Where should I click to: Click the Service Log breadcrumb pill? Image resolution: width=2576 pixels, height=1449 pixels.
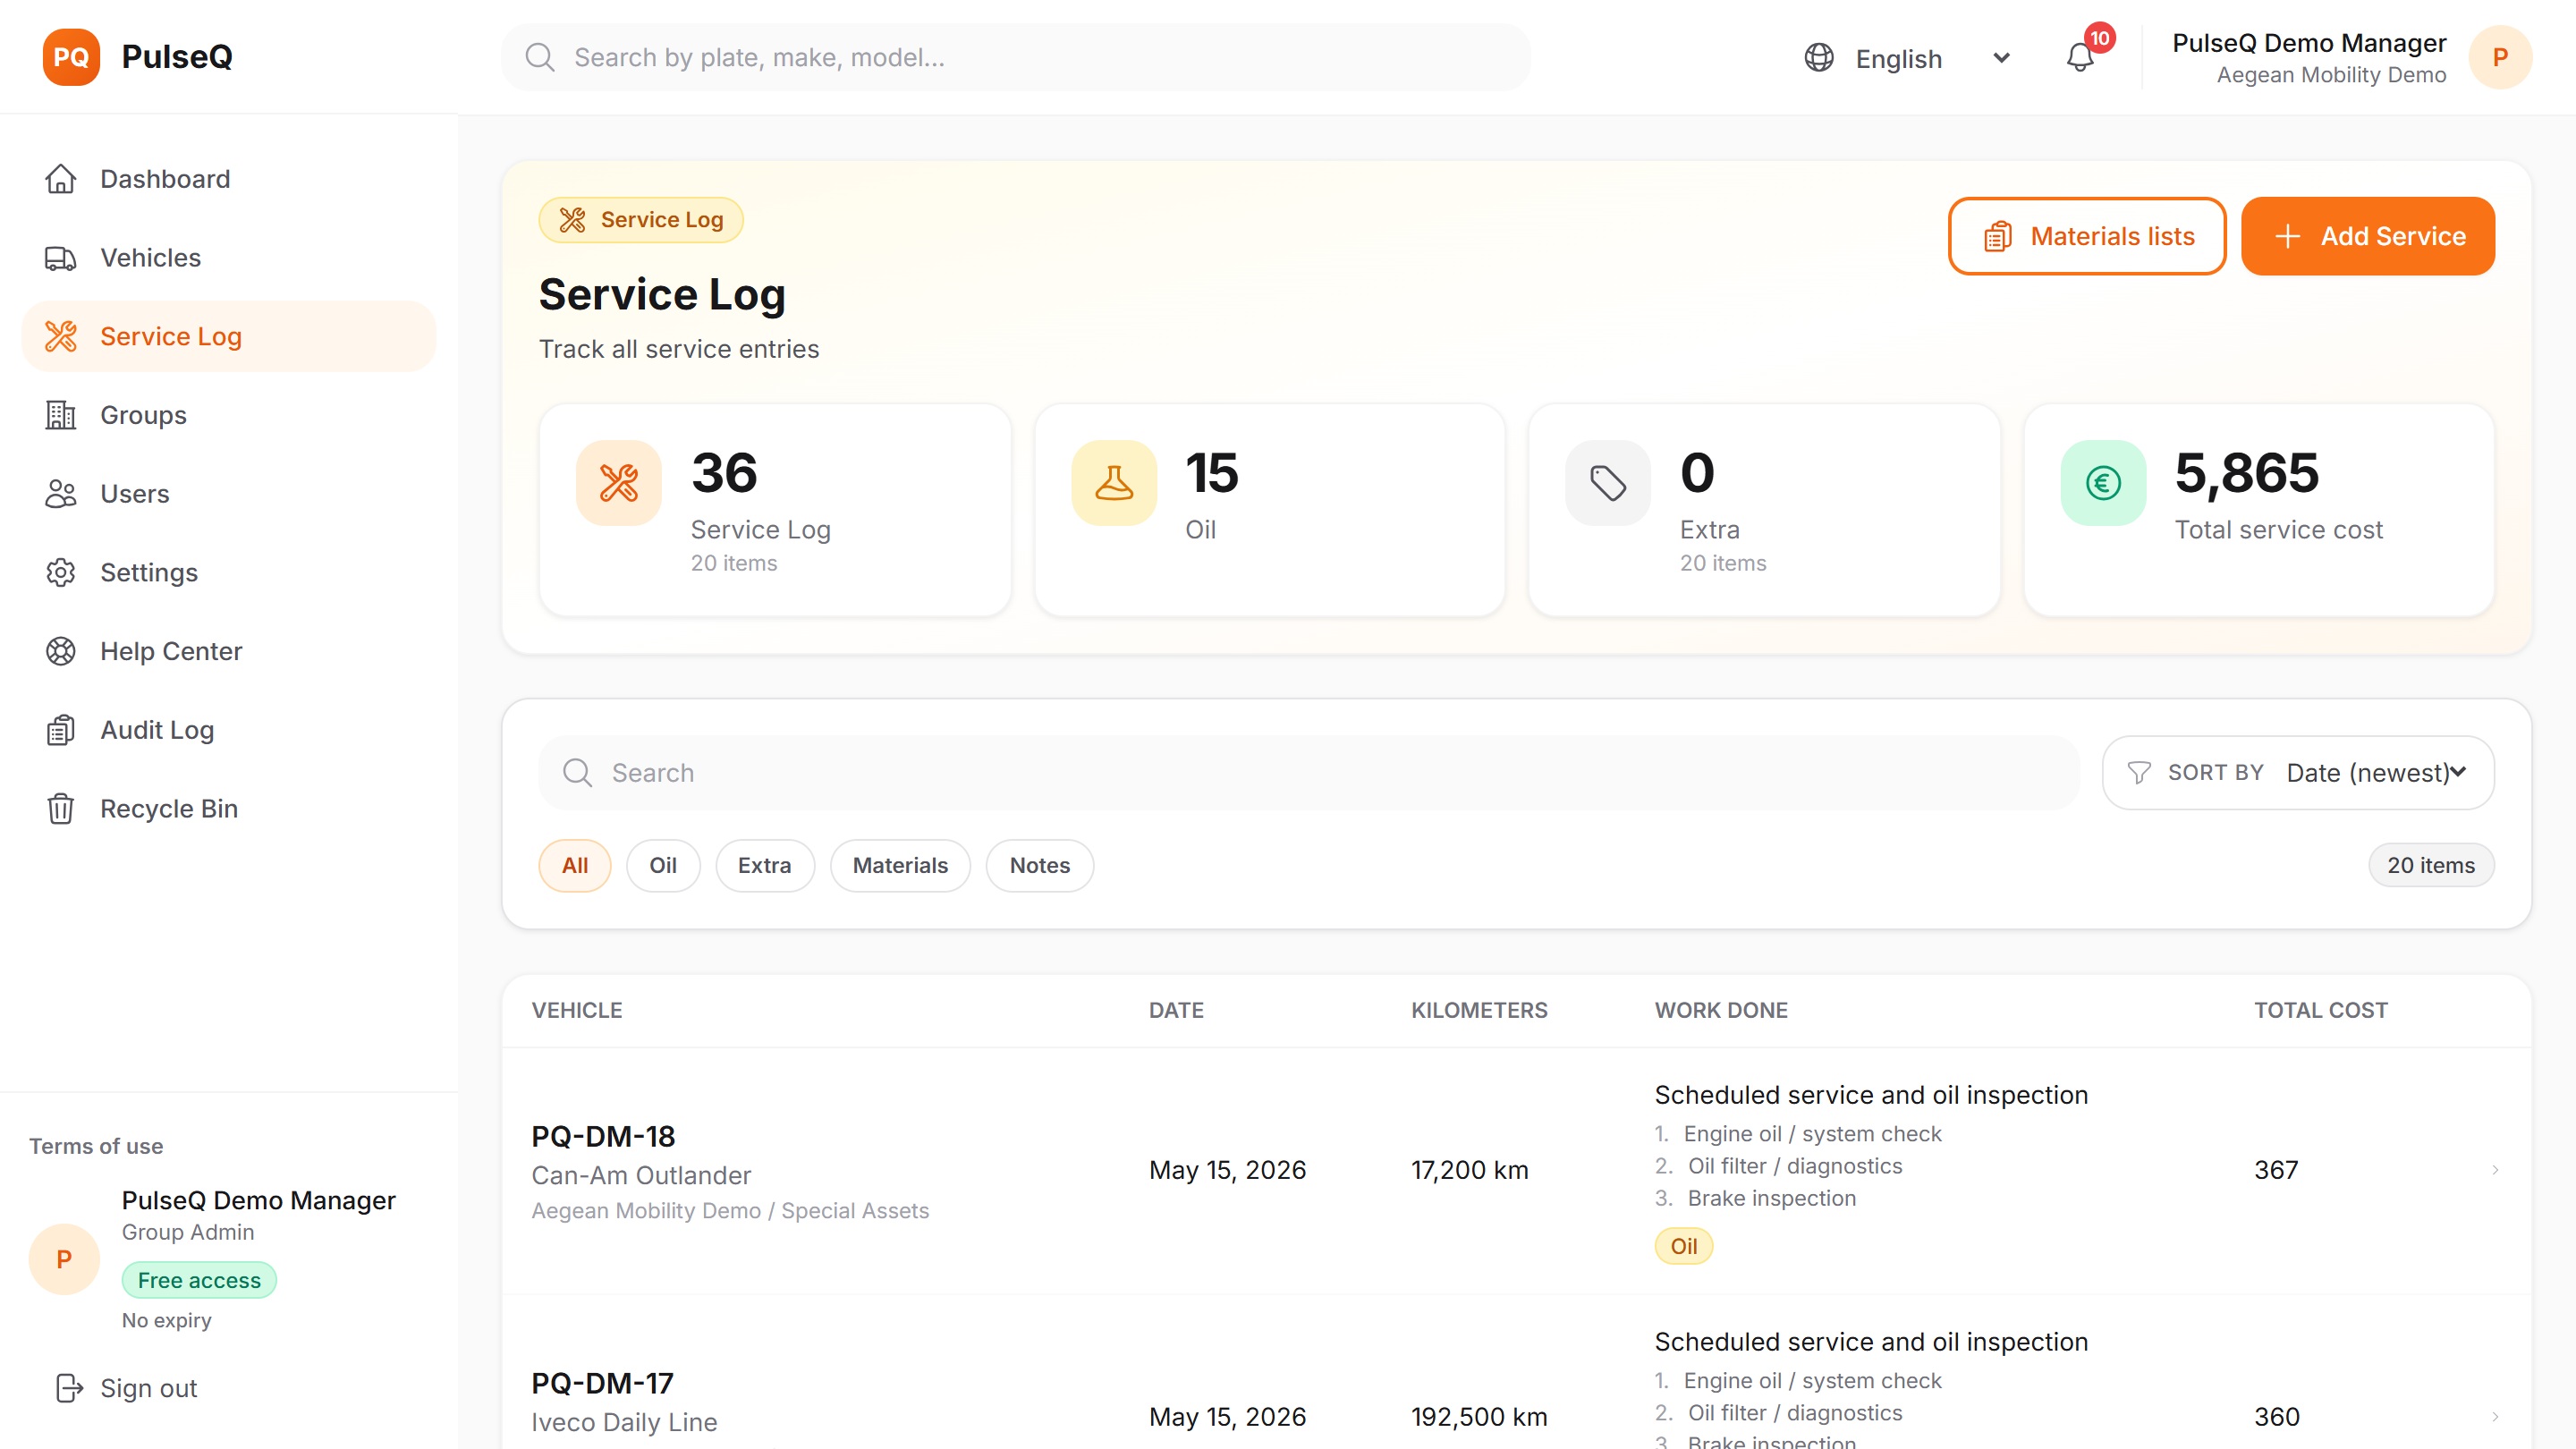tap(641, 220)
